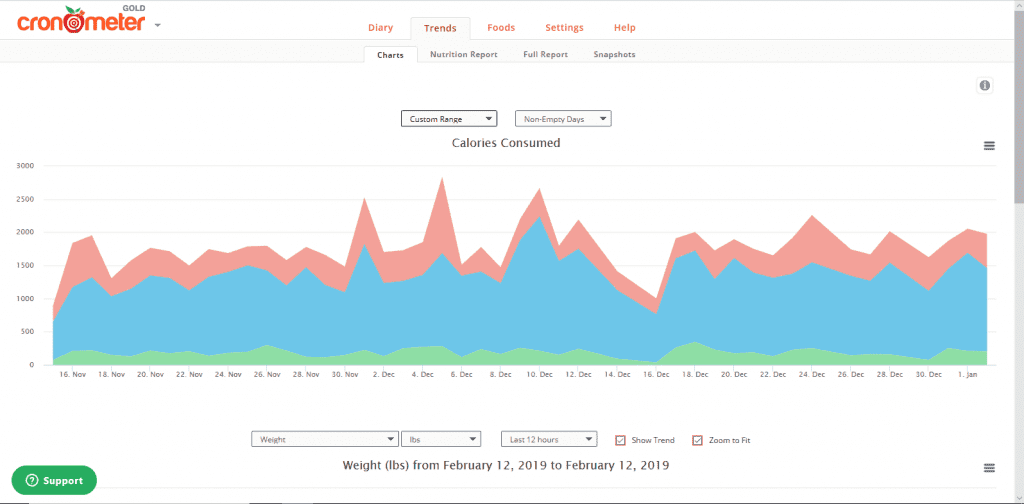Expand the Non-Empty Days dropdown

pyautogui.click(x=562, y=119)
